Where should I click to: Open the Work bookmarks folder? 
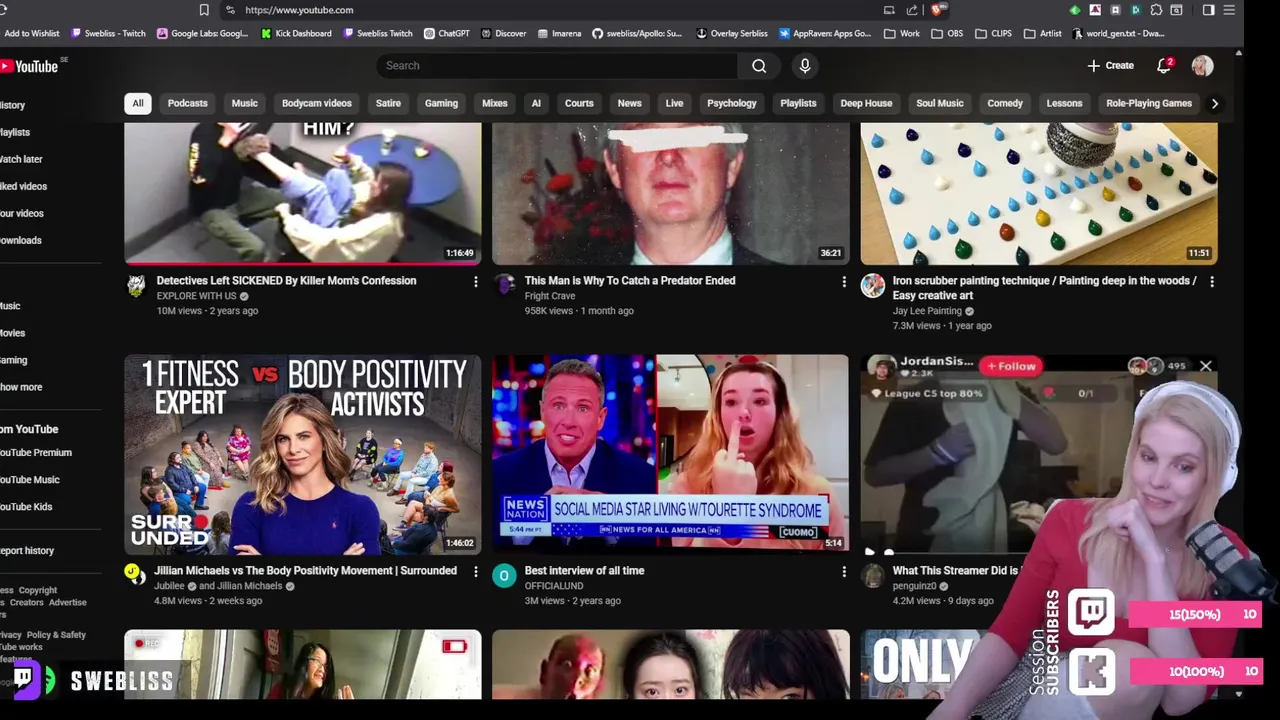point(902,33)
